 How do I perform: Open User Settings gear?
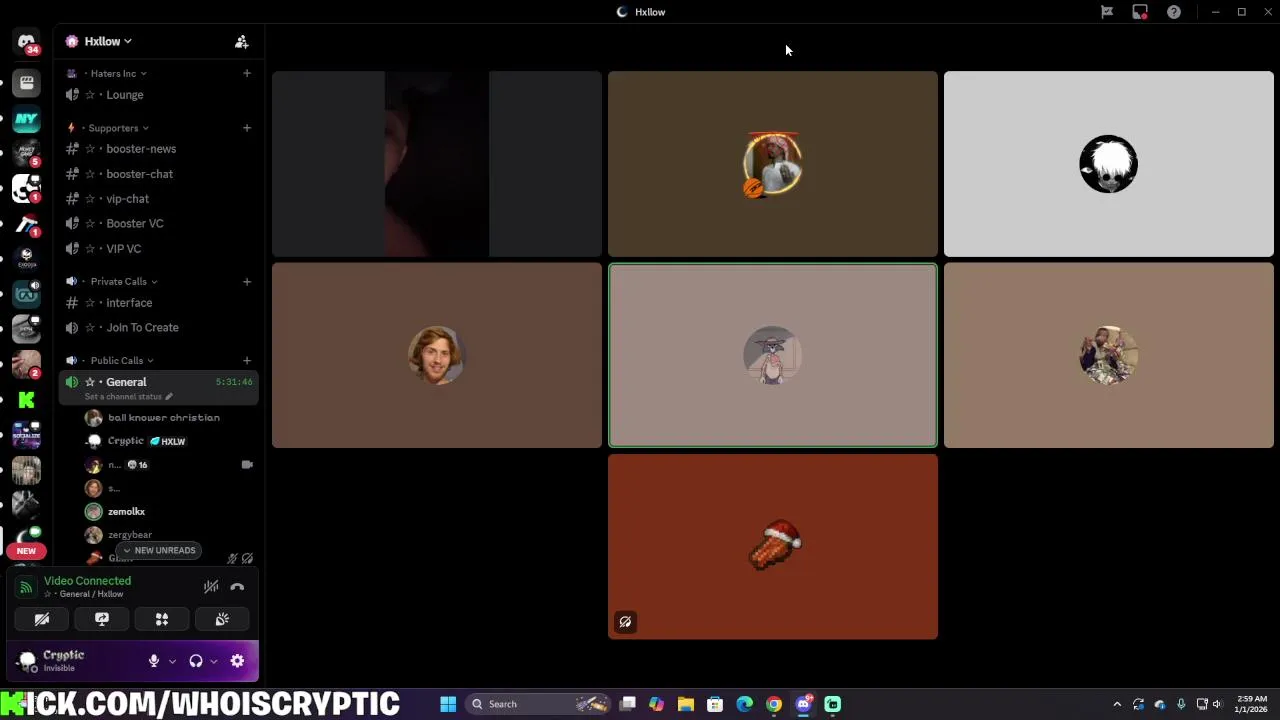[x=237, y=661]
